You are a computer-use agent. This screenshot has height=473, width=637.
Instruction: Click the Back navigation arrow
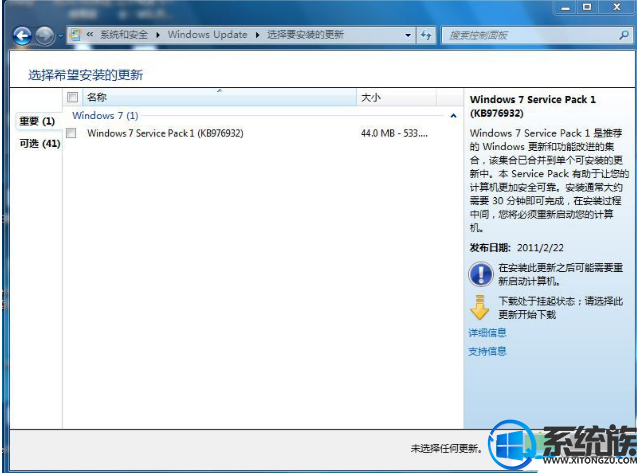[x=22, y=36]
